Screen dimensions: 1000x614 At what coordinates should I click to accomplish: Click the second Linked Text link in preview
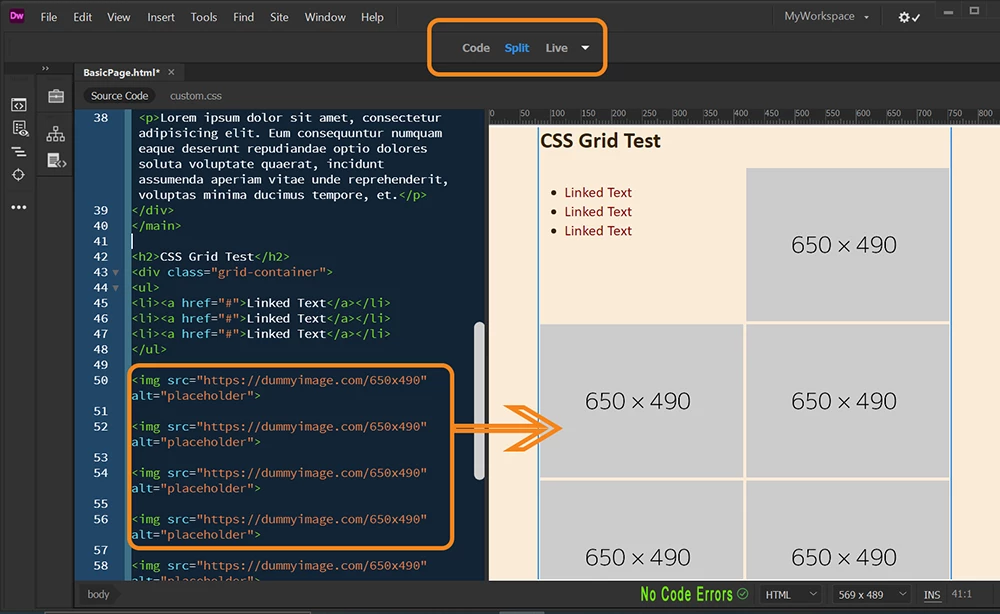[598, 212]
